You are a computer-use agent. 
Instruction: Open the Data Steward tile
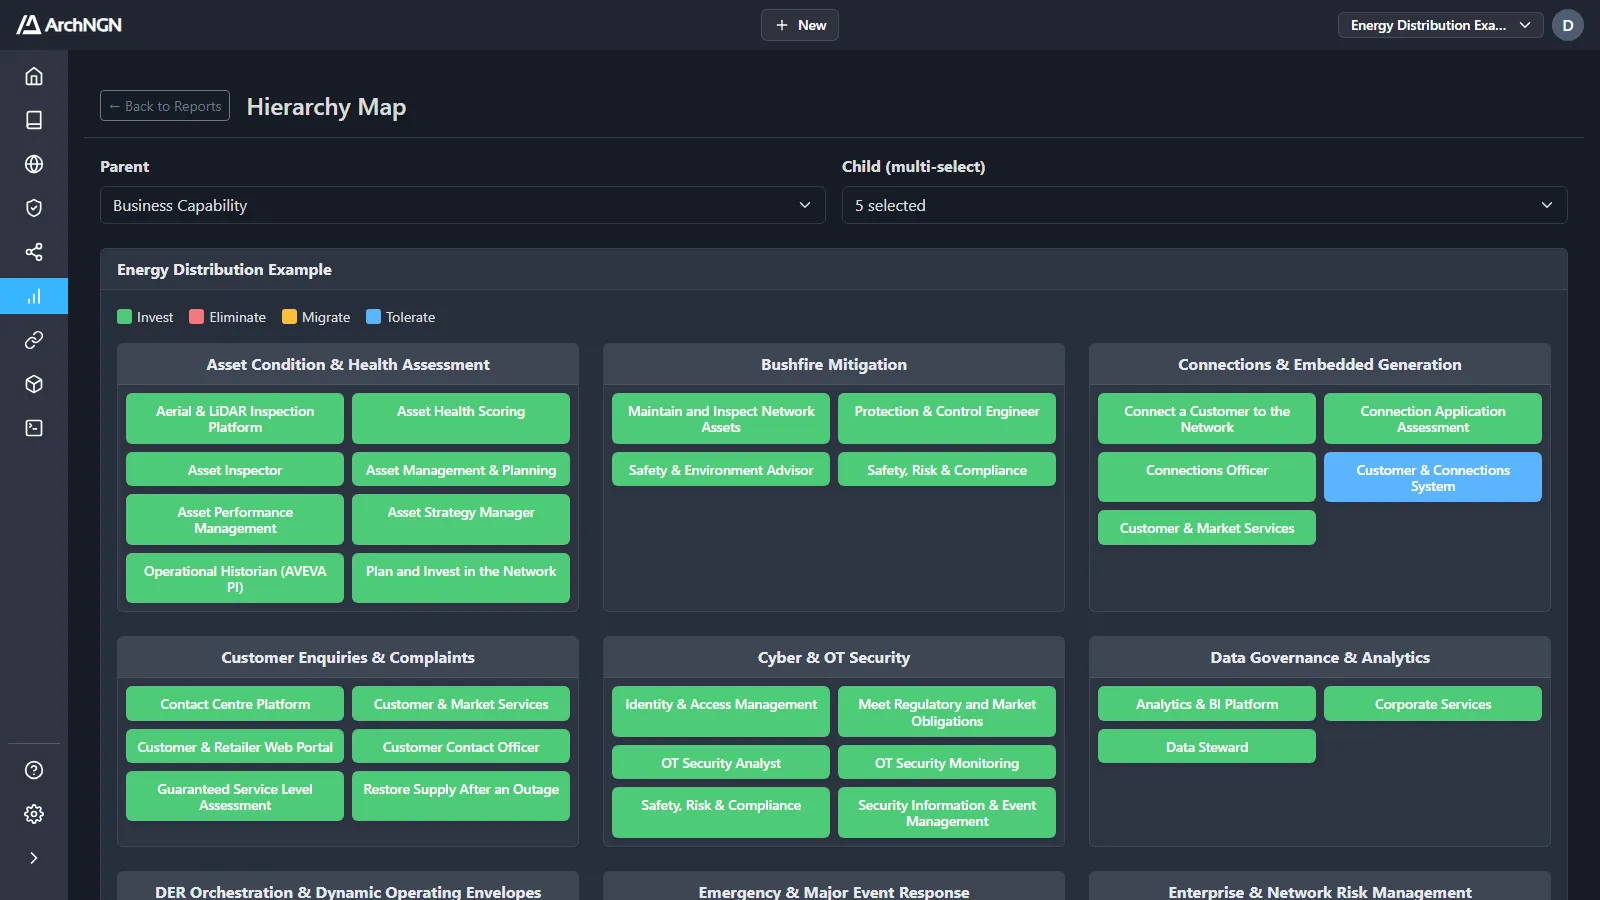(1207, 747)
